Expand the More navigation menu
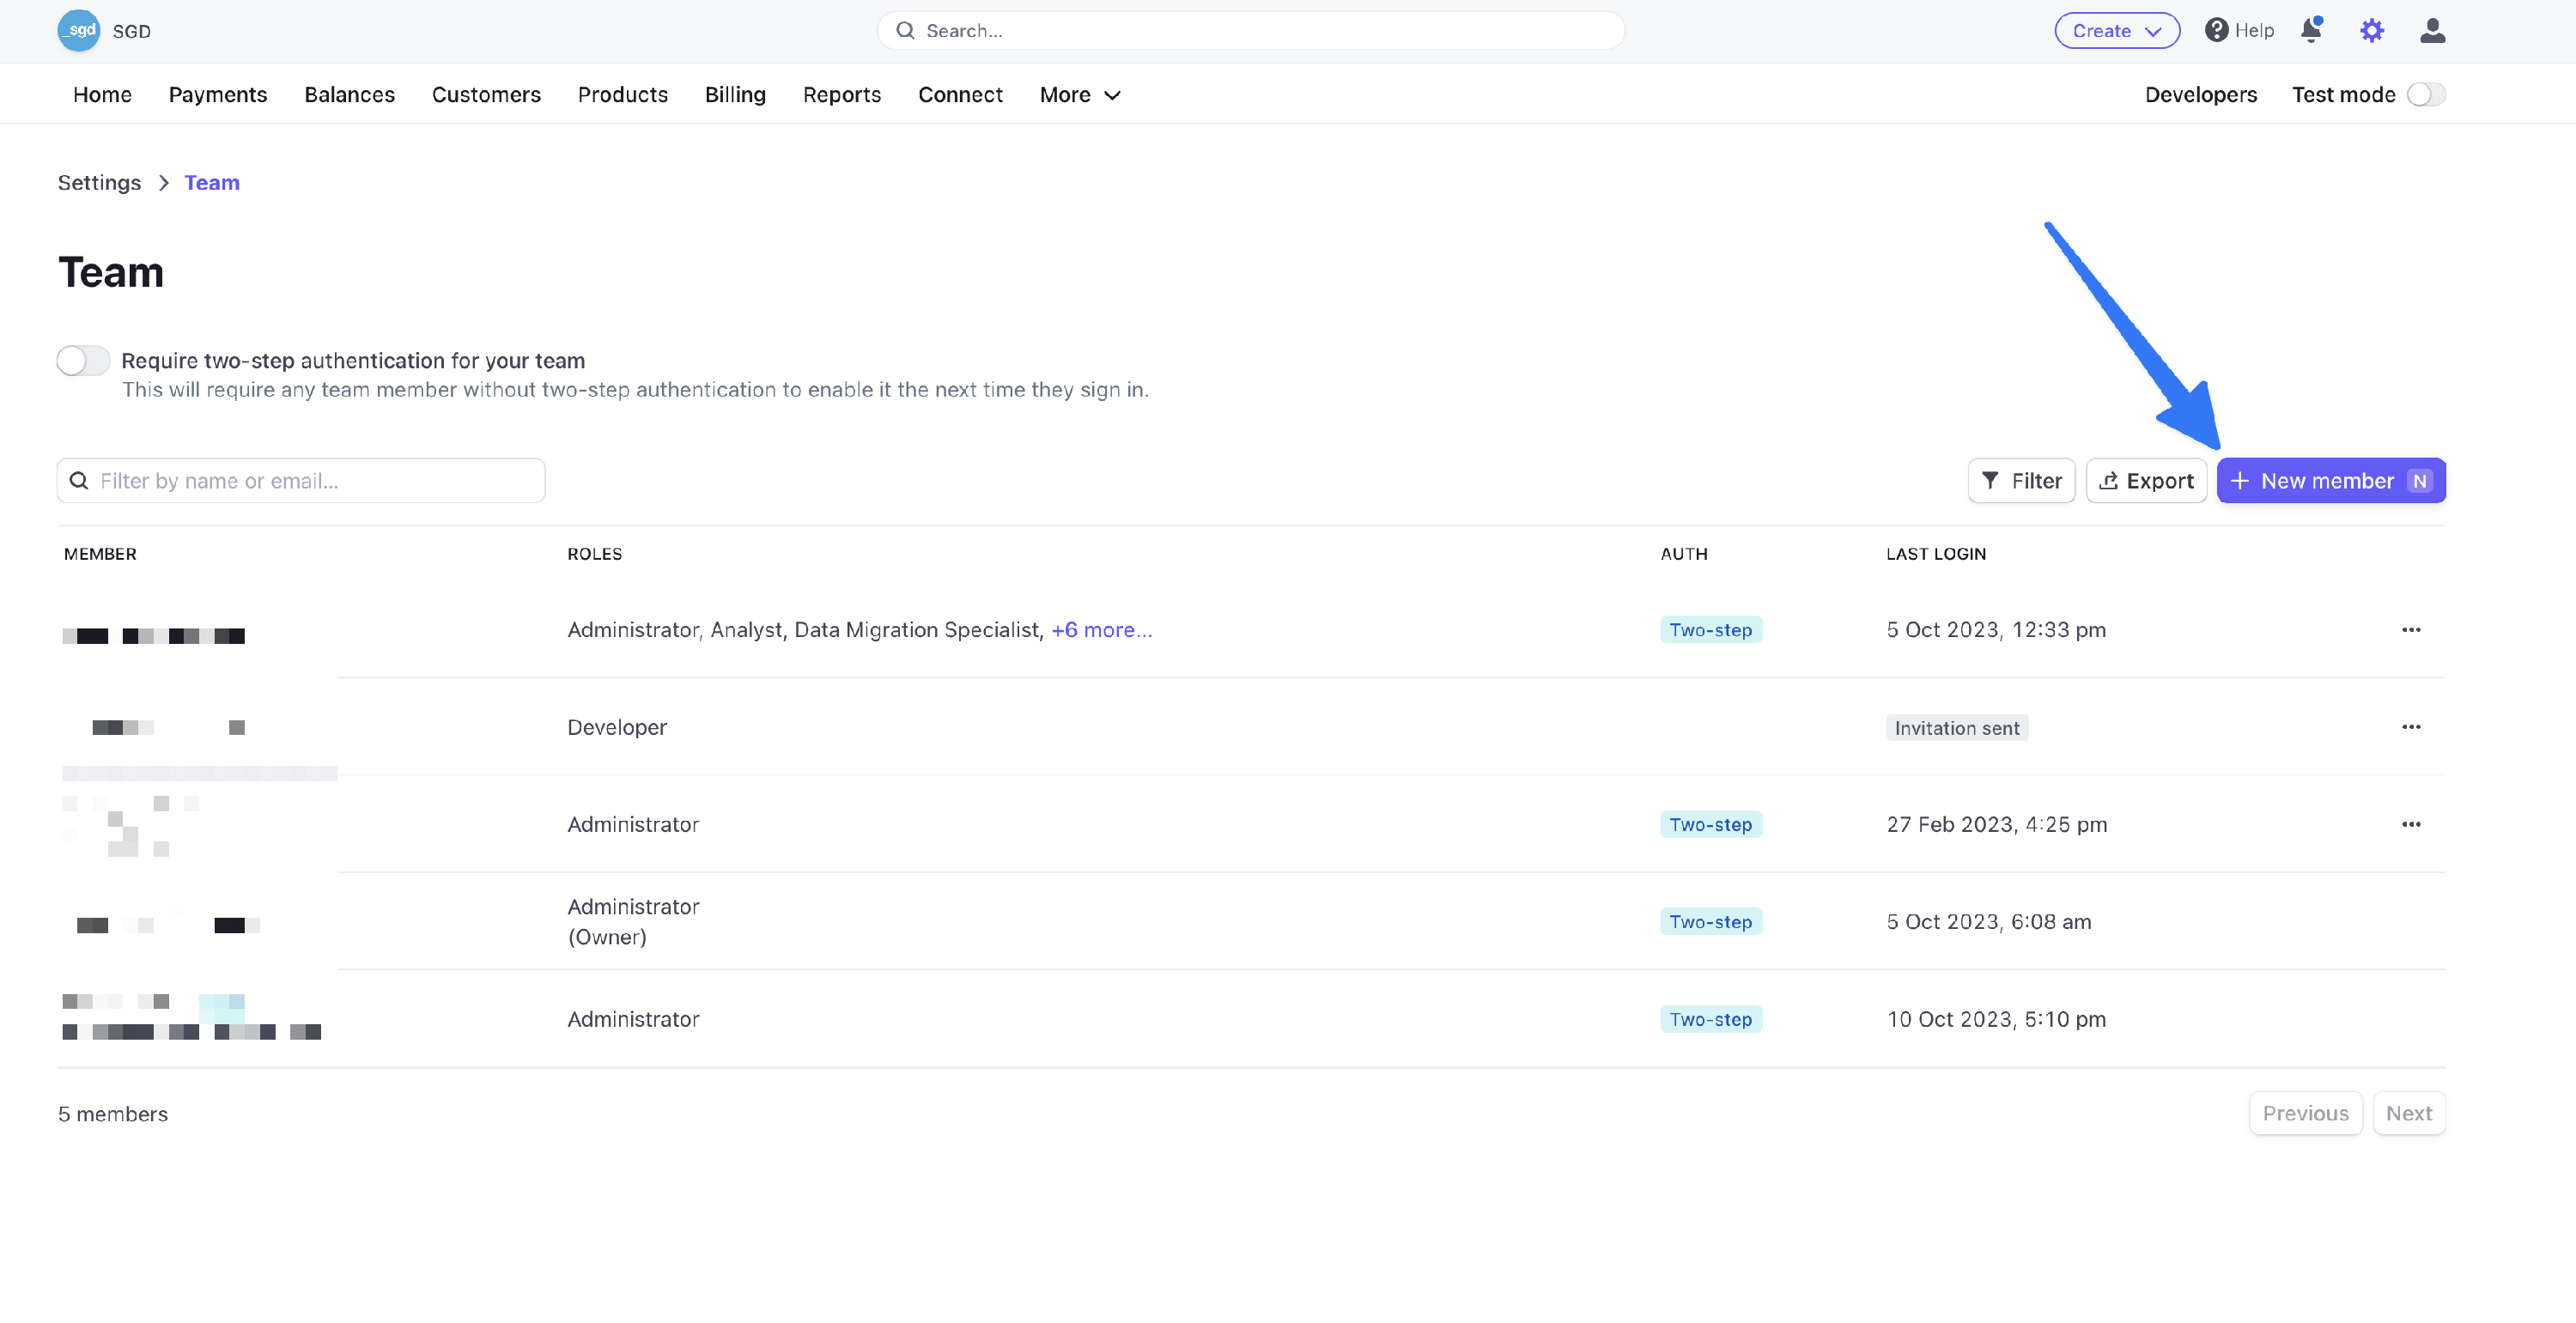The width and height of the screenshot is (2576, 1323). 1079,95
